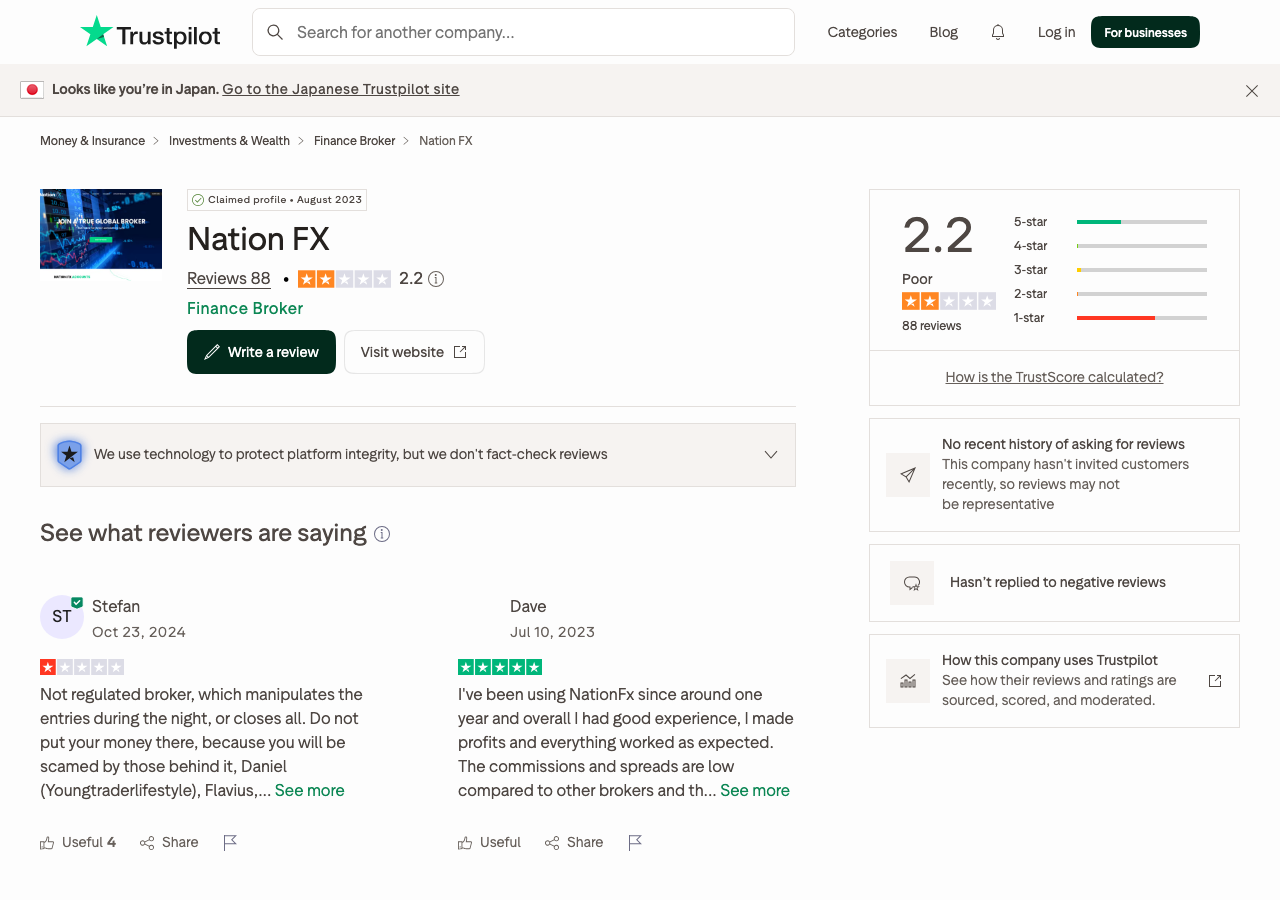Screen dimensions: 1280x900
Task: Share Stefan's review
Action: coord(169,842)
